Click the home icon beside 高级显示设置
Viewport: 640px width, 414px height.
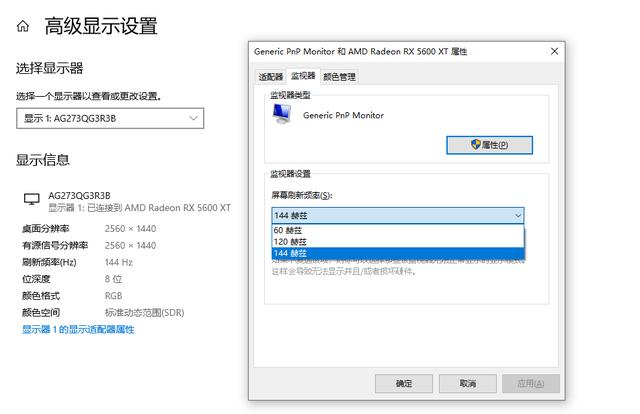click(x=23, y=27)
